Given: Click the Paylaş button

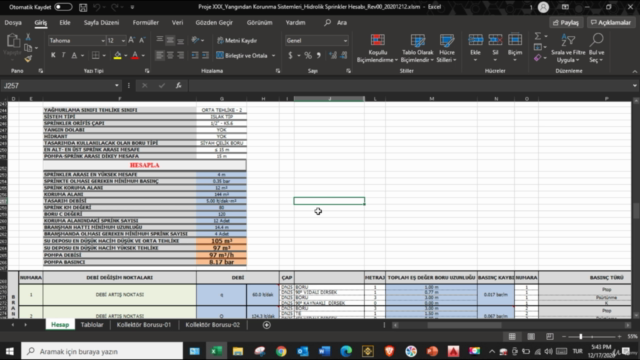Looking at the screenshot, I should click(x=566, y=22).
